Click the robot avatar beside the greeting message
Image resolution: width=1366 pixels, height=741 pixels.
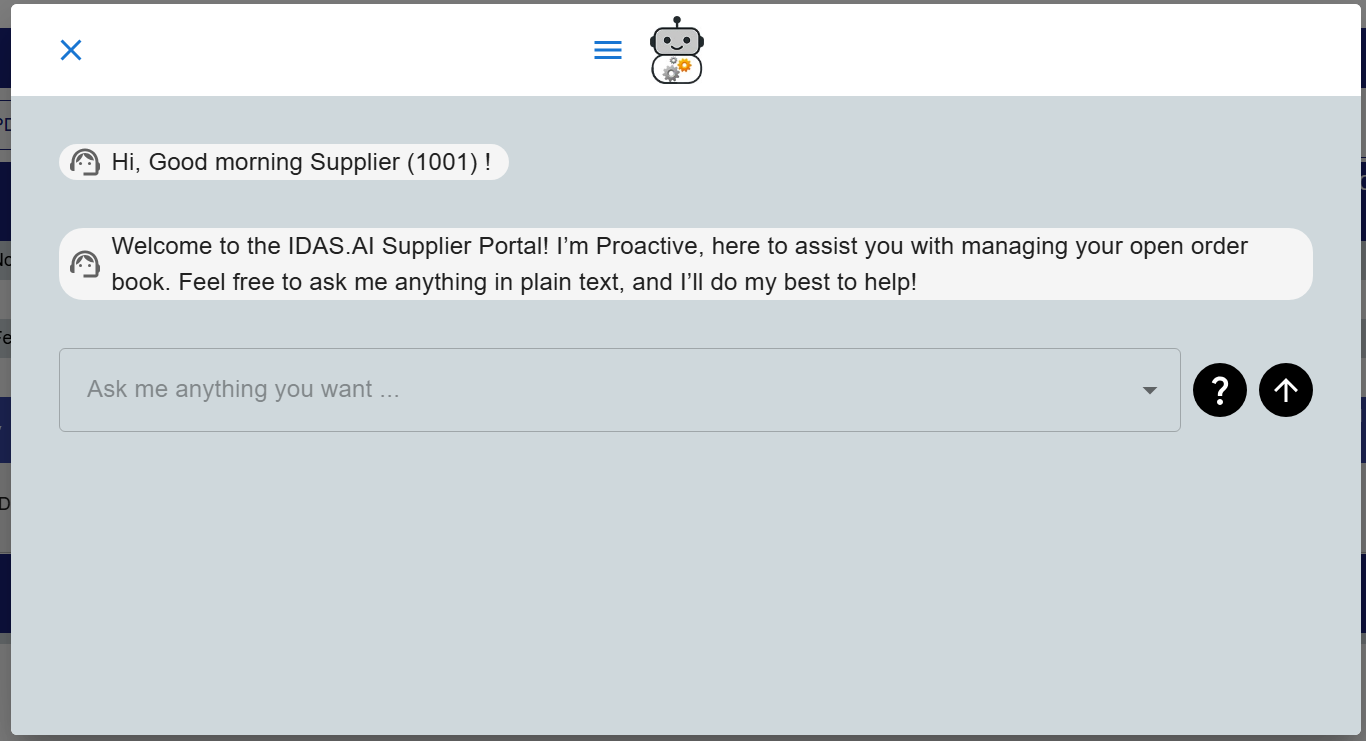(84, 161)
